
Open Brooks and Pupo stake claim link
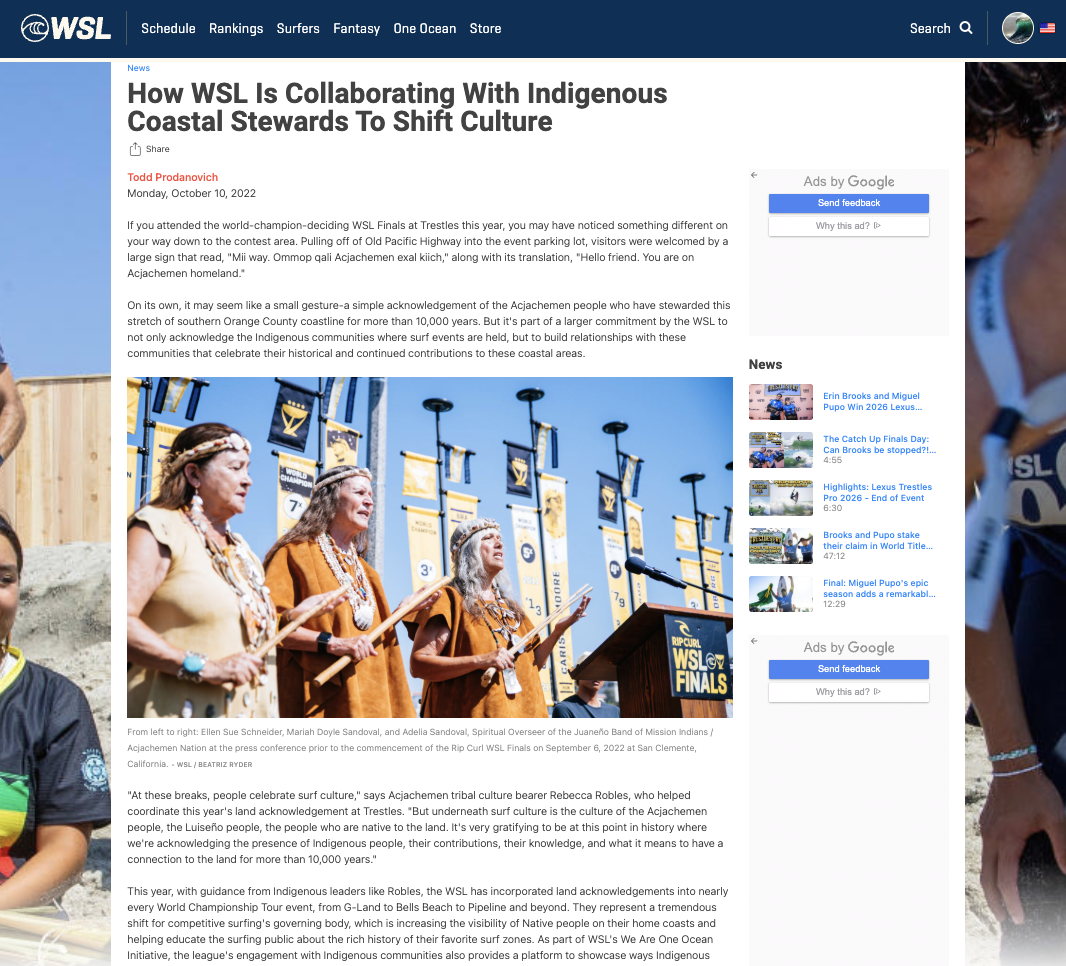pos(878,540)
